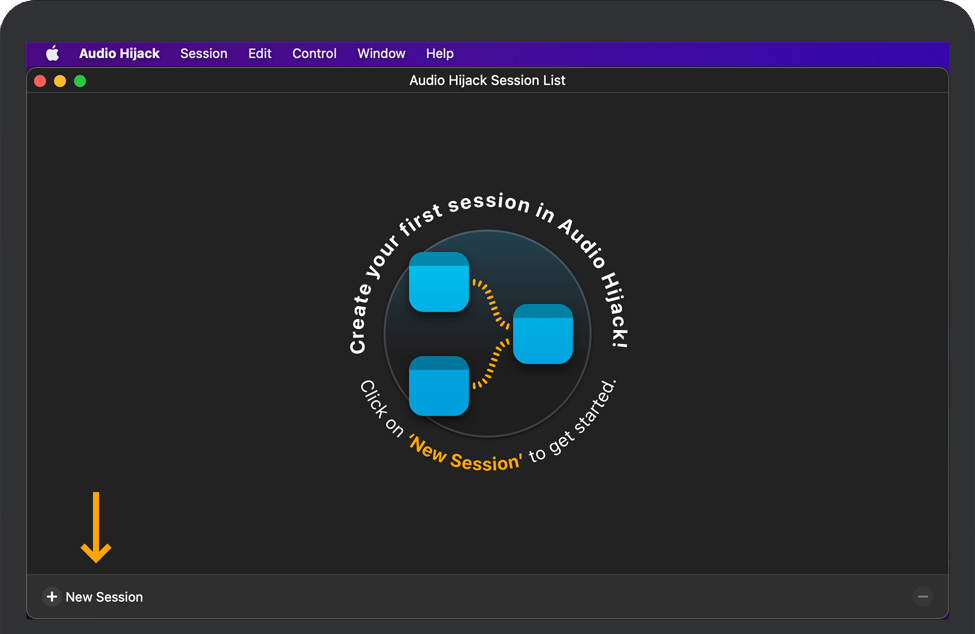
Task: Open the Audio Hijack application menu
Action: pyautogui.click(x=119, y=54)
